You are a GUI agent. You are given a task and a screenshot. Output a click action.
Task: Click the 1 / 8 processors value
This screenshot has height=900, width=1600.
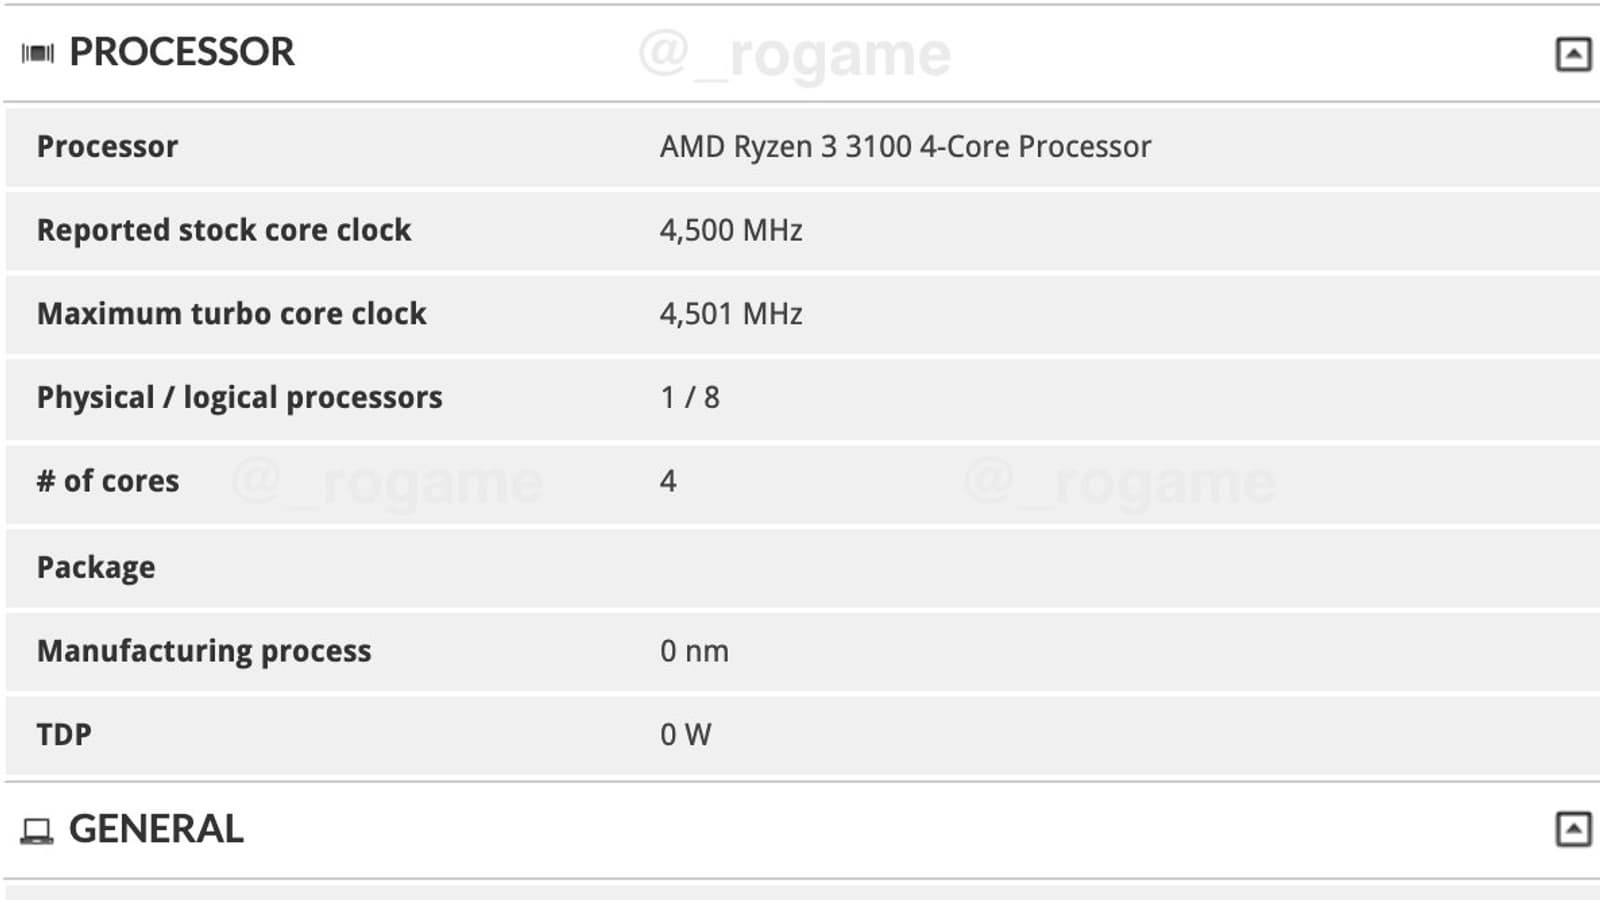(x=689, y=397)
